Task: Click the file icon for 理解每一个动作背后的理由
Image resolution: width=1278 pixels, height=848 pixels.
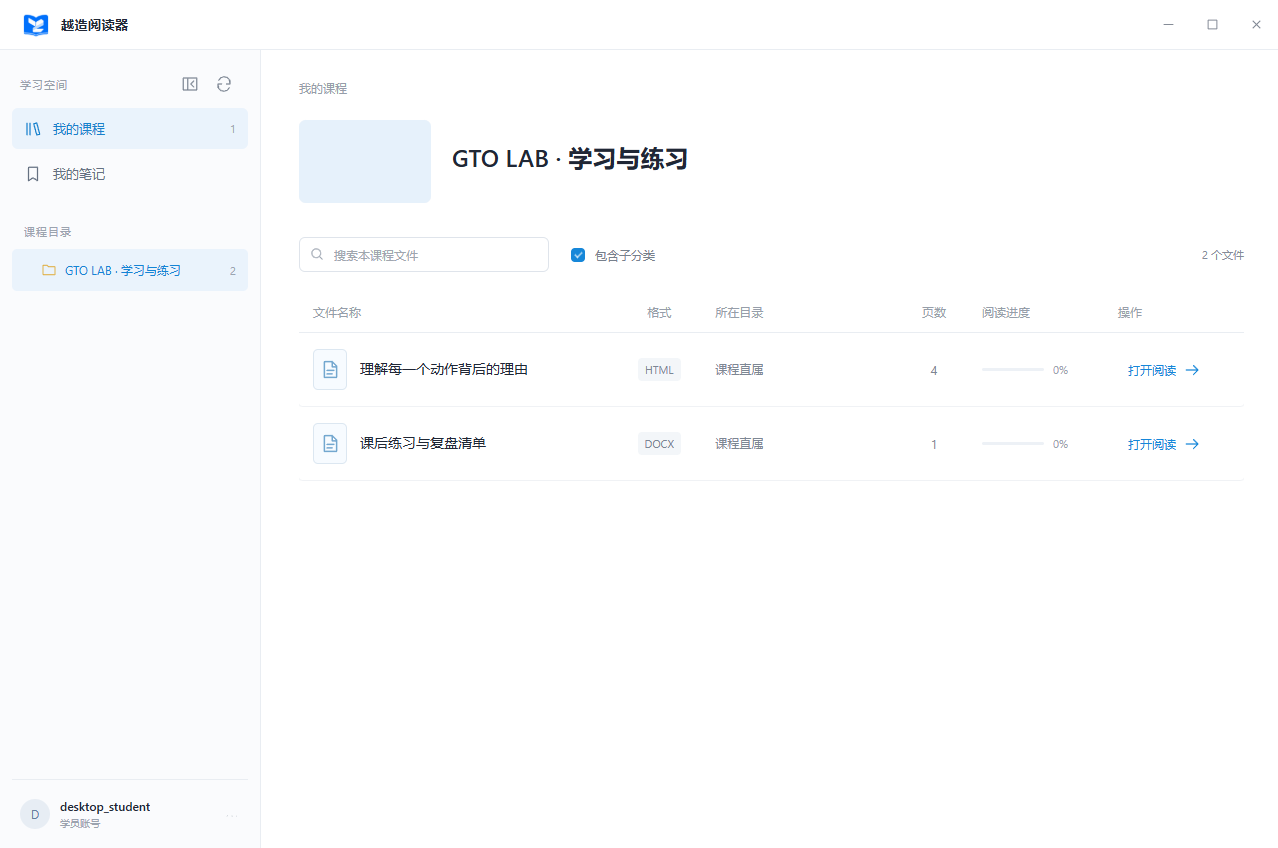Action: pyautogui.click(x=330, y=369)
